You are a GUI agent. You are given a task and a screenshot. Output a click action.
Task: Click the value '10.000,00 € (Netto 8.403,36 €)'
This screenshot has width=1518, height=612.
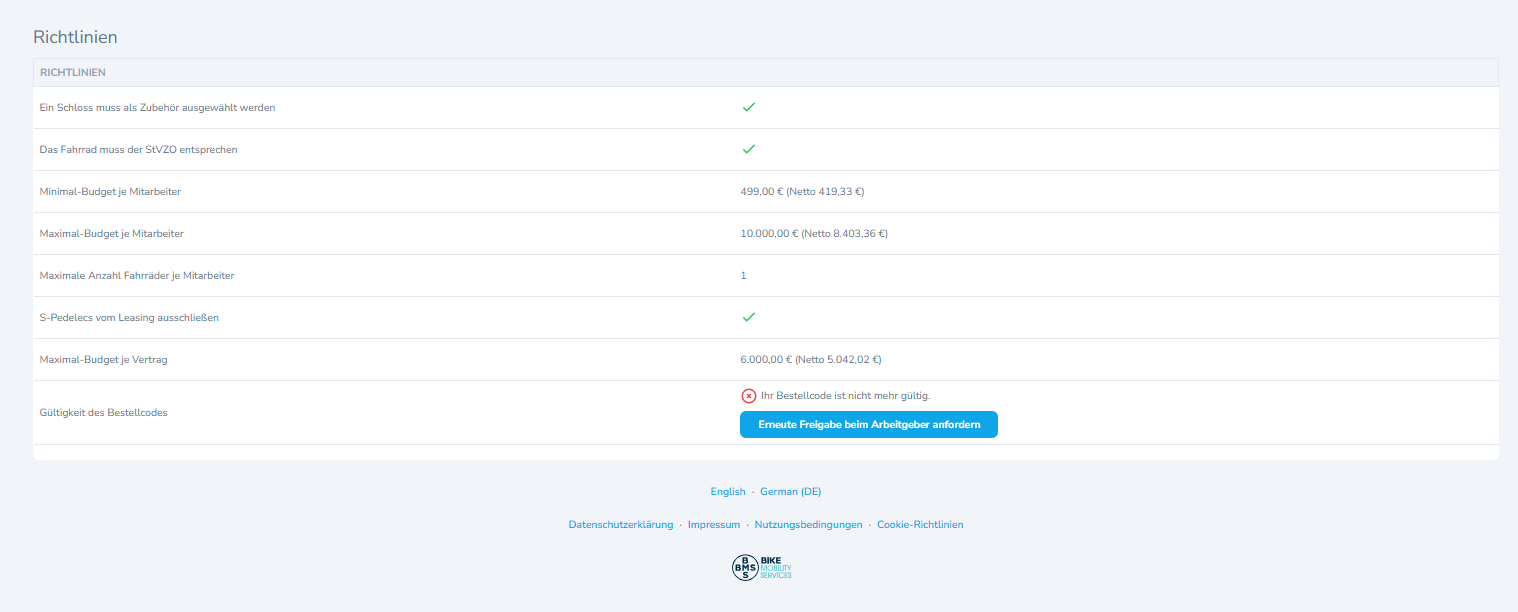pyautogui.click(x=814, y=233)
